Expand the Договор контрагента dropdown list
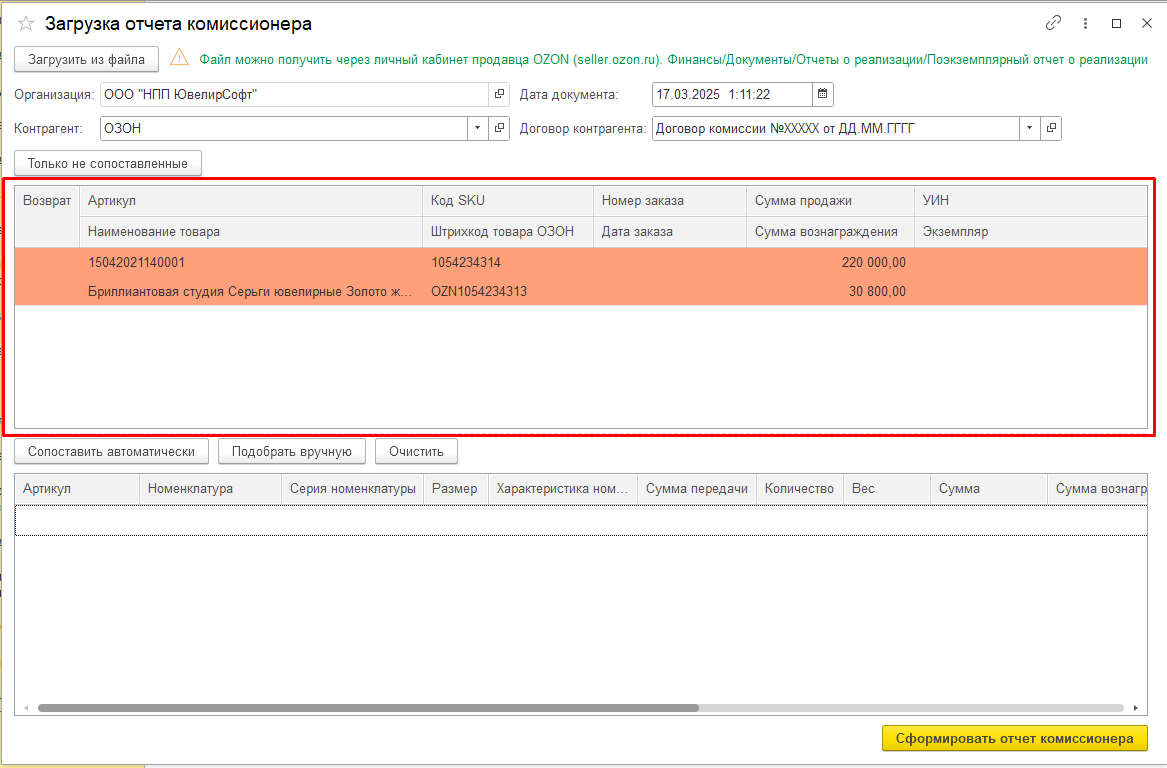This screenshot has height=768, width=1167. (1029, 128)
